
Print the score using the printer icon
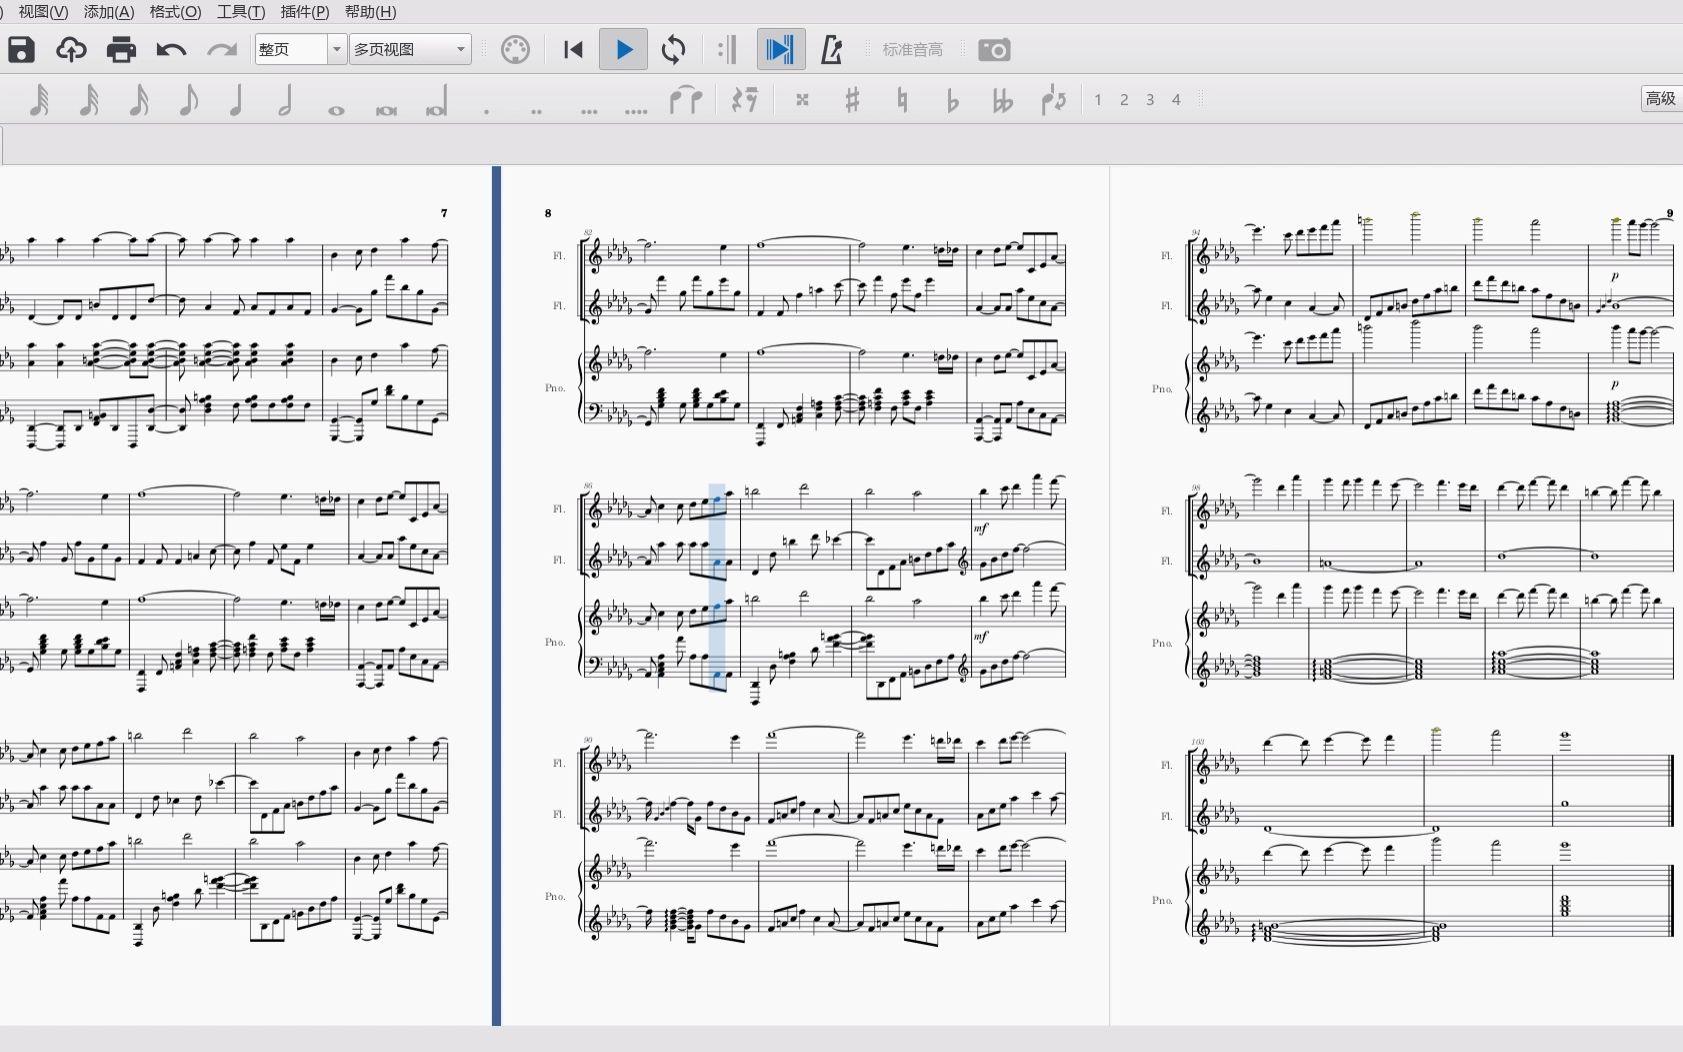tap(121, 49)
